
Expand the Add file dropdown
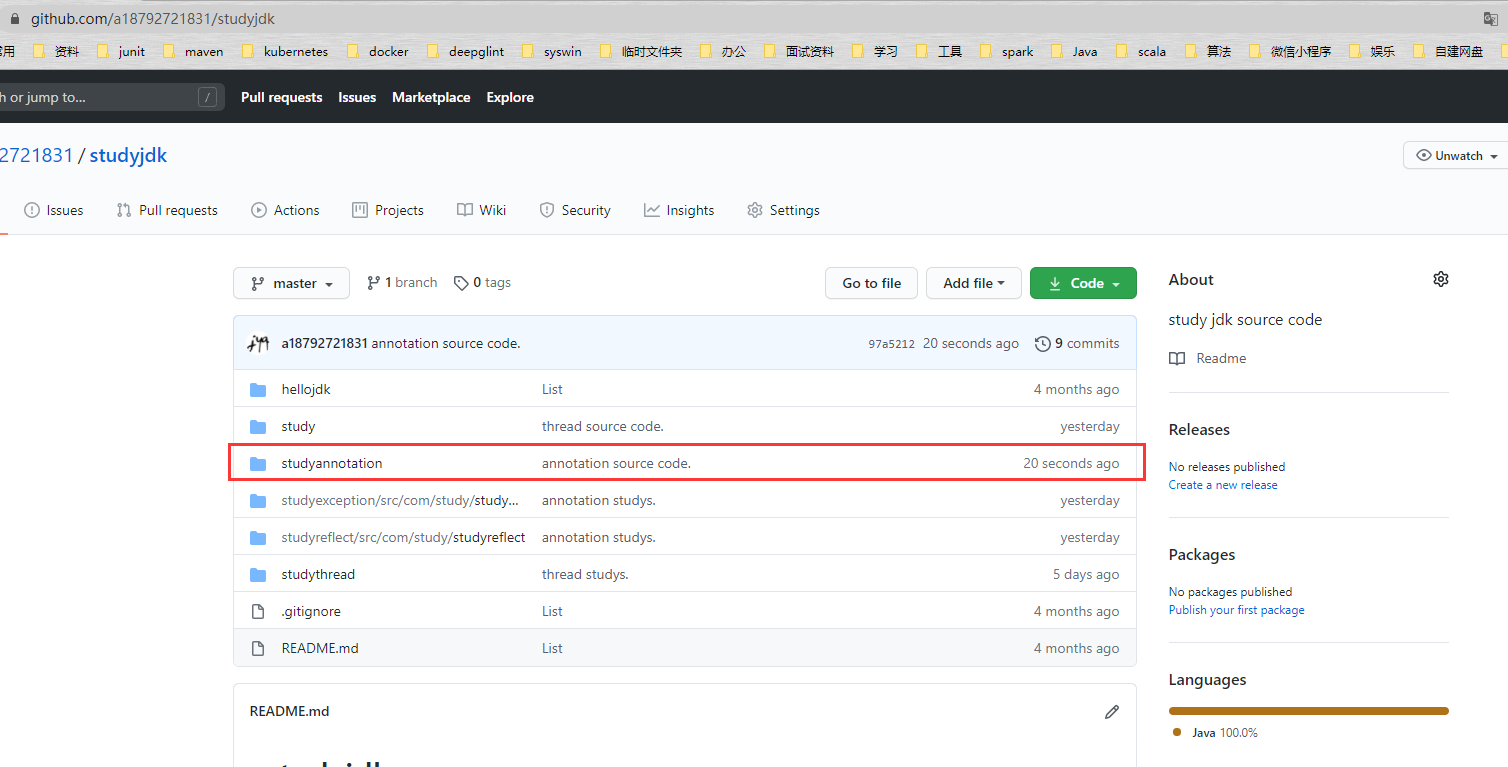coord(973,284)
